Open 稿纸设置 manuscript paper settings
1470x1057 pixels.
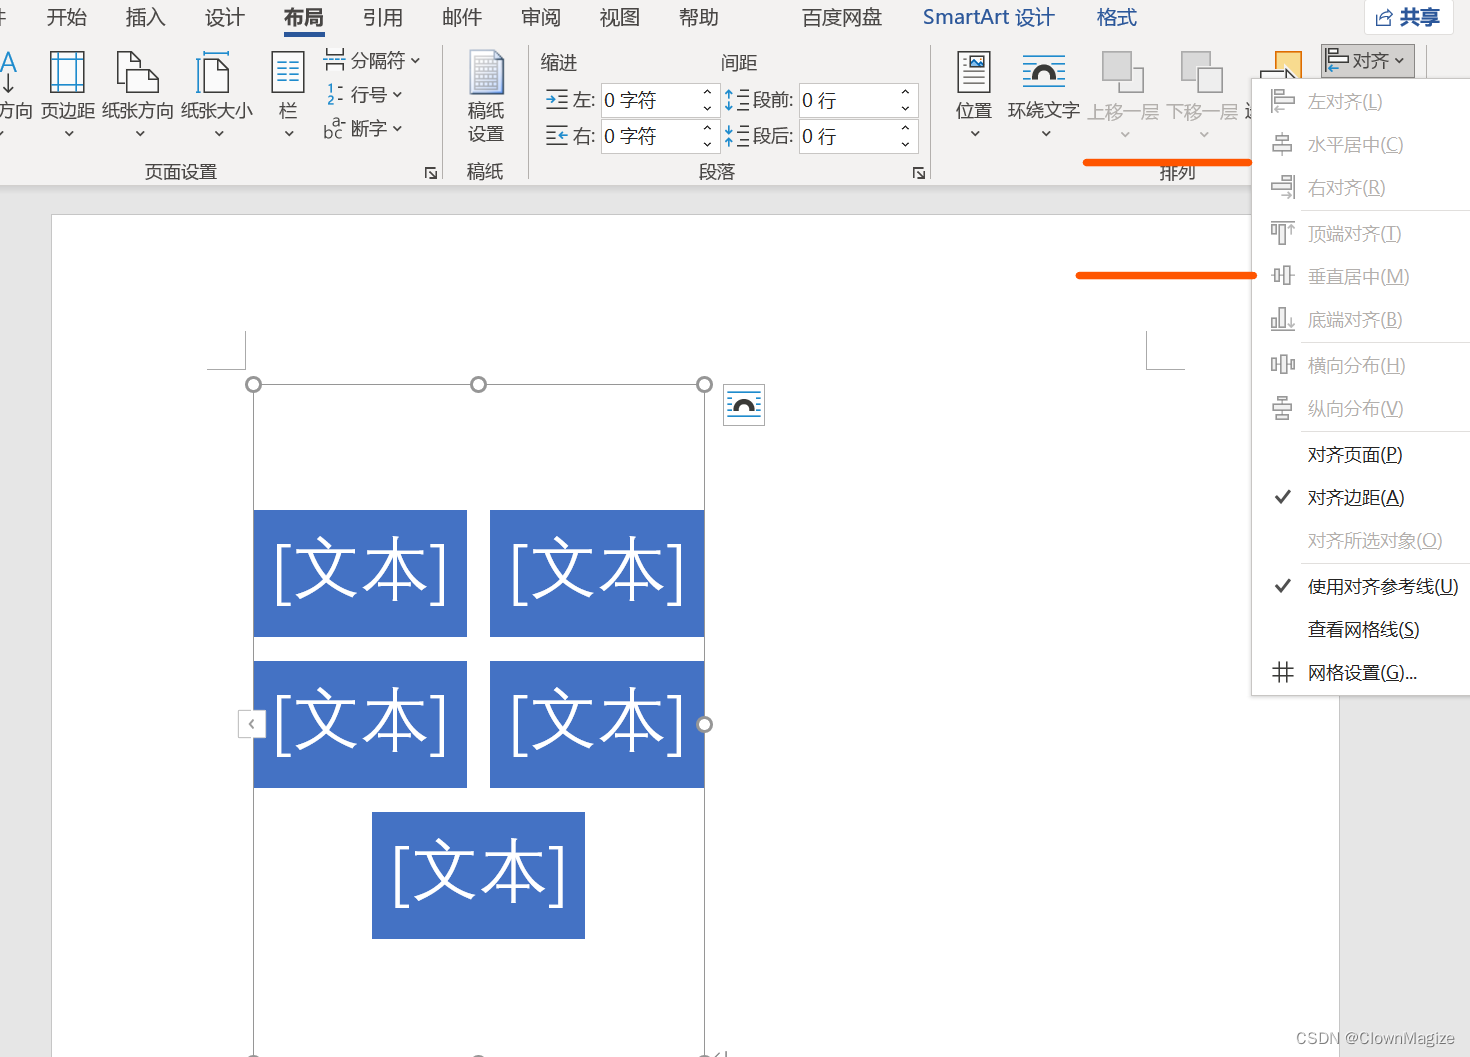(486, 97)
